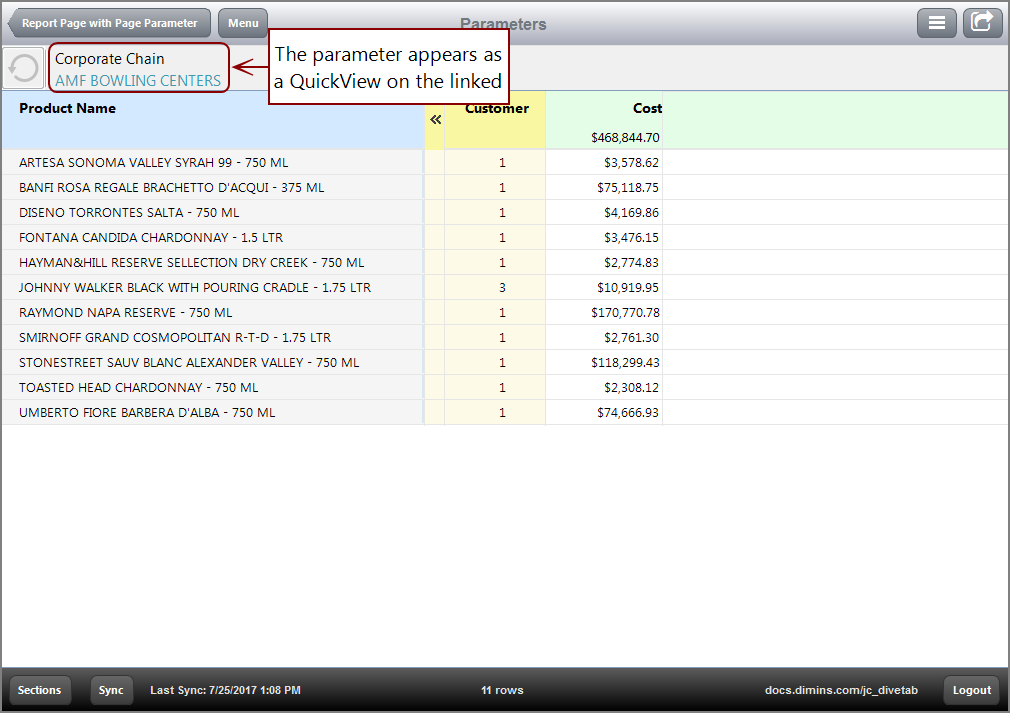The width and height of the screenshot is (1010, 713).
Task: Click the refresh icon below the back button
Action: 23,67
